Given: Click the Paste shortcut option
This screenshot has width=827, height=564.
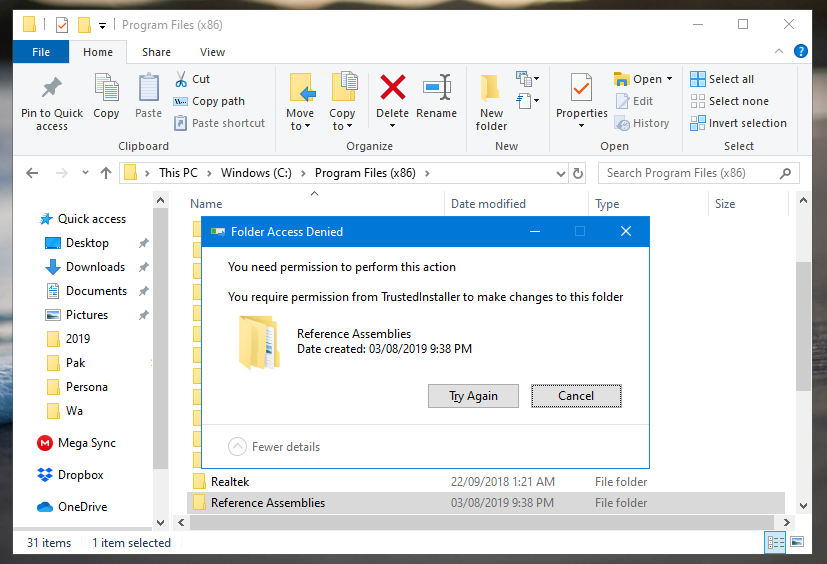Looking at the screenshot, I should 219,123.
